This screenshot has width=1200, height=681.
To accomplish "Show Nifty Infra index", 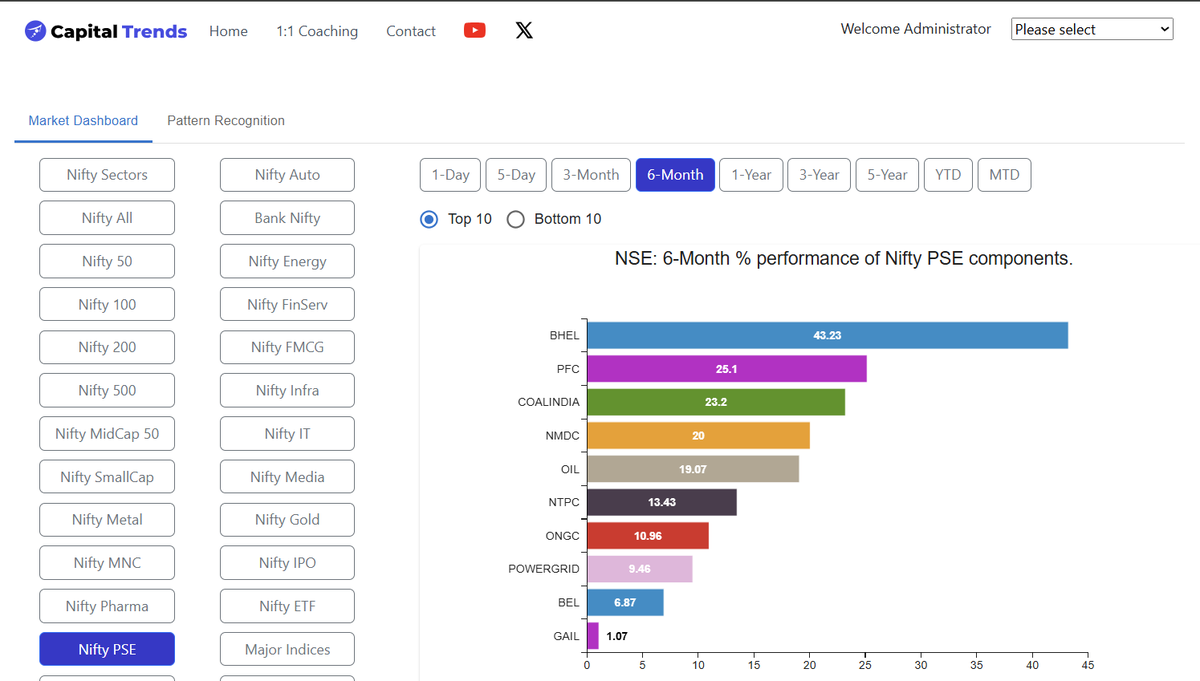I will tap(287, 390).
